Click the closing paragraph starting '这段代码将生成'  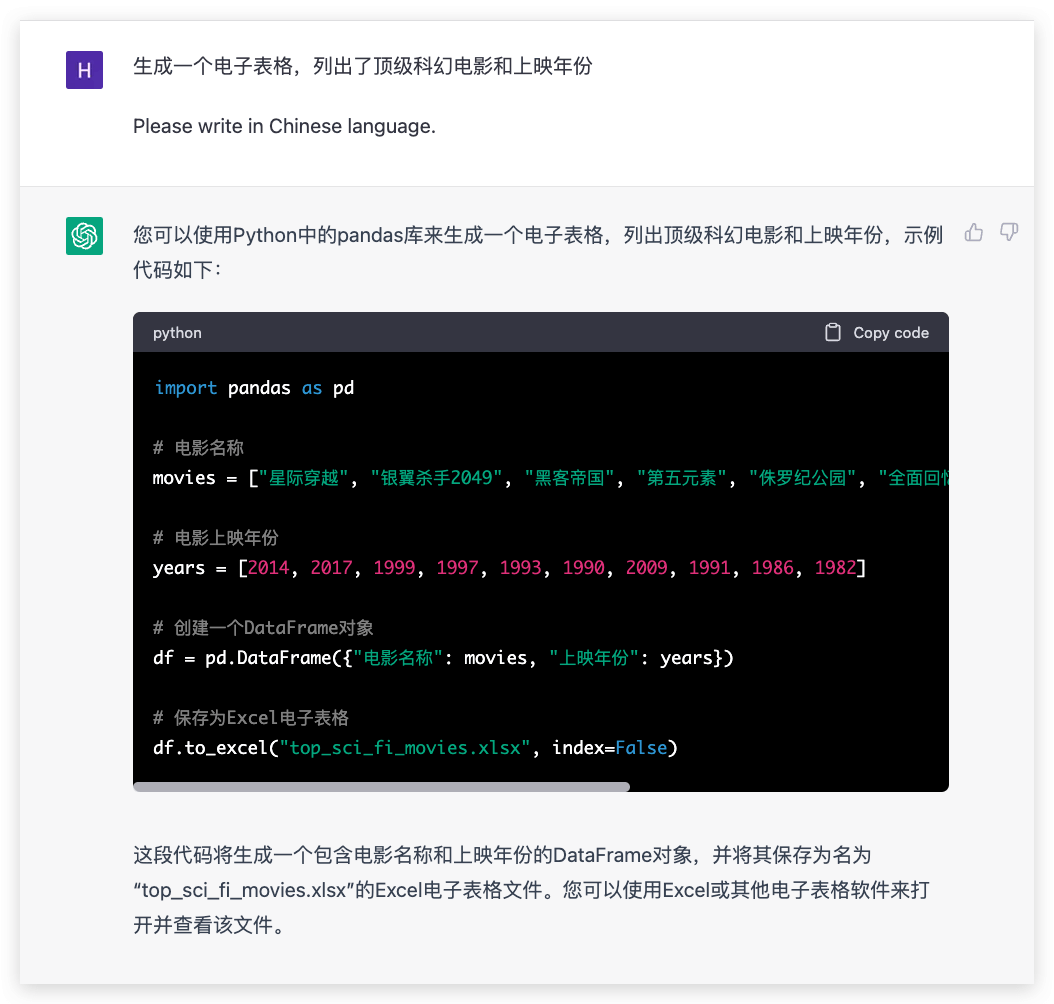531,890
